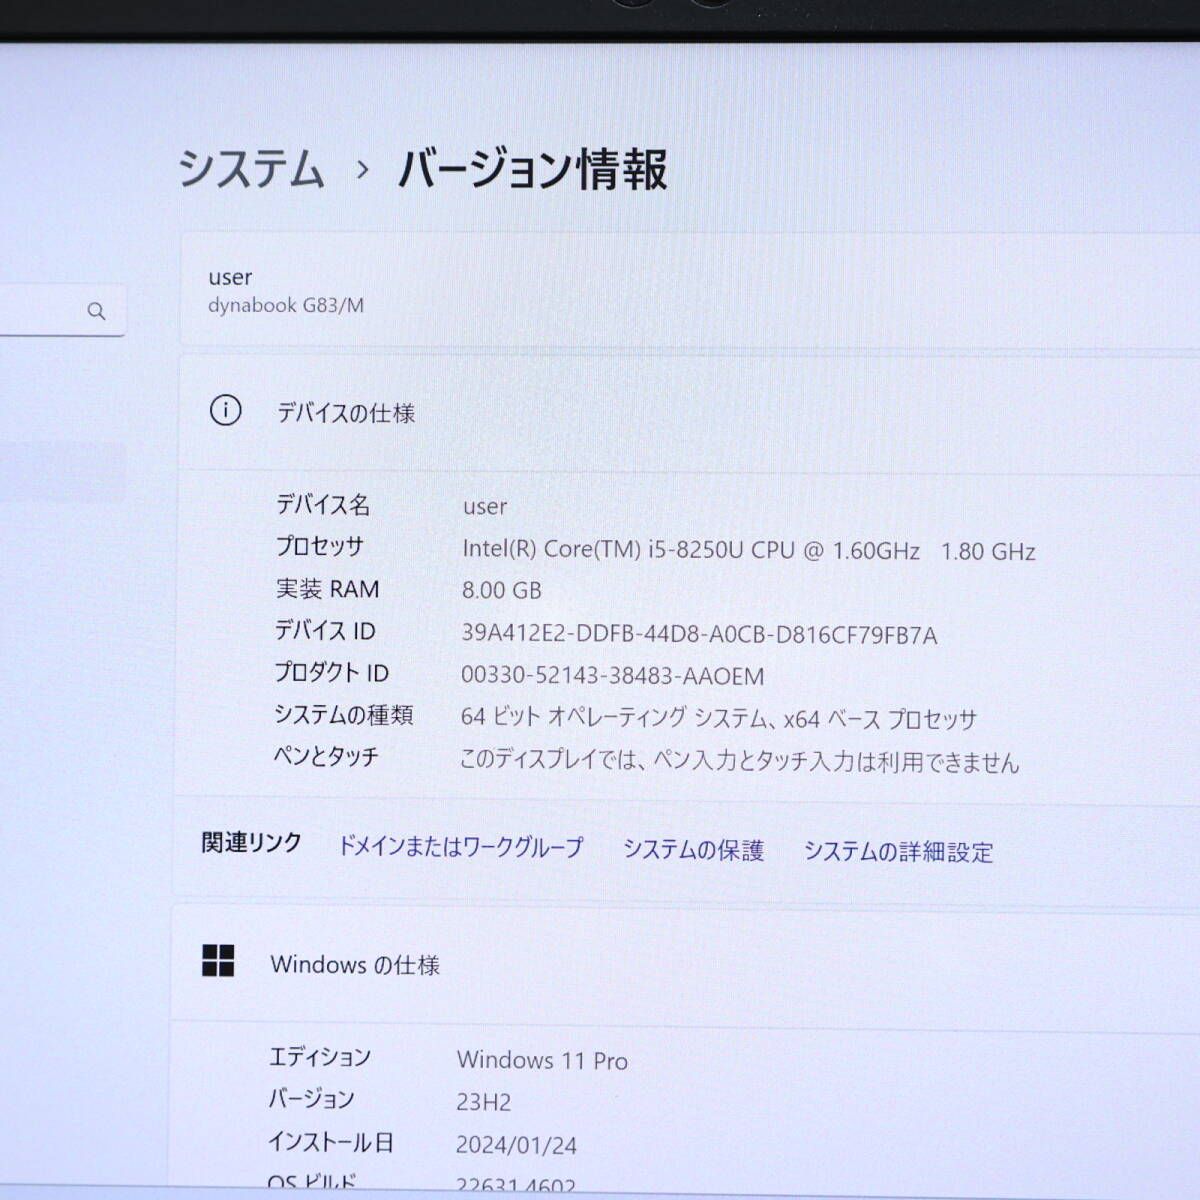Image resolution: width=1200 pixels, height=1200 pixels.
Task: Open ドメインまたはワークグループ link
Action: click(461, 847)
